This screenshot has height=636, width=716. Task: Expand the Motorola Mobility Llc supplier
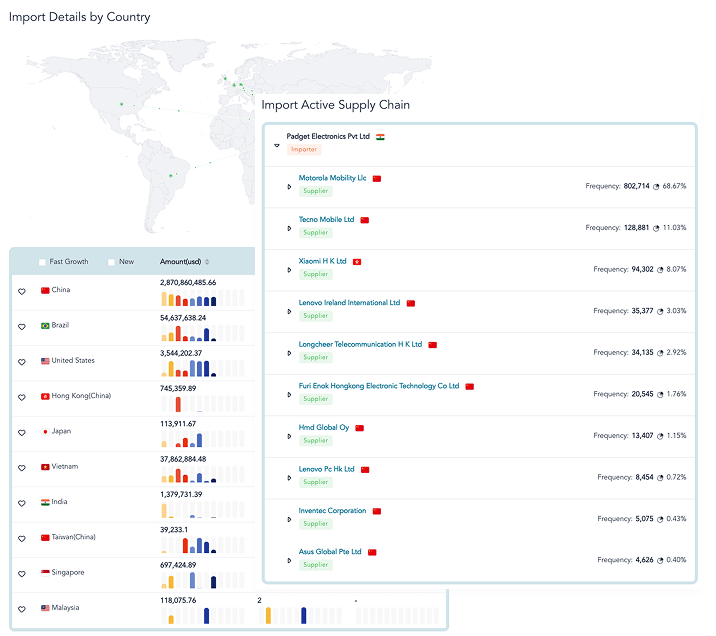289,187
